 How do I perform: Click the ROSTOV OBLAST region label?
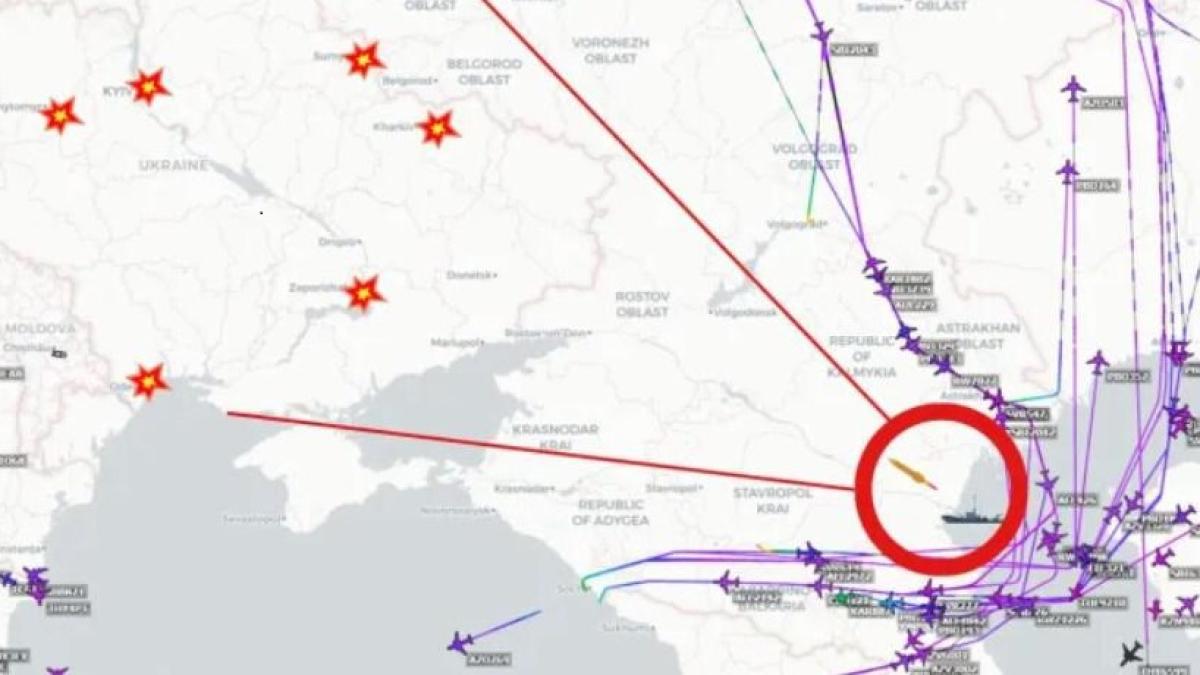click(642, 304)
